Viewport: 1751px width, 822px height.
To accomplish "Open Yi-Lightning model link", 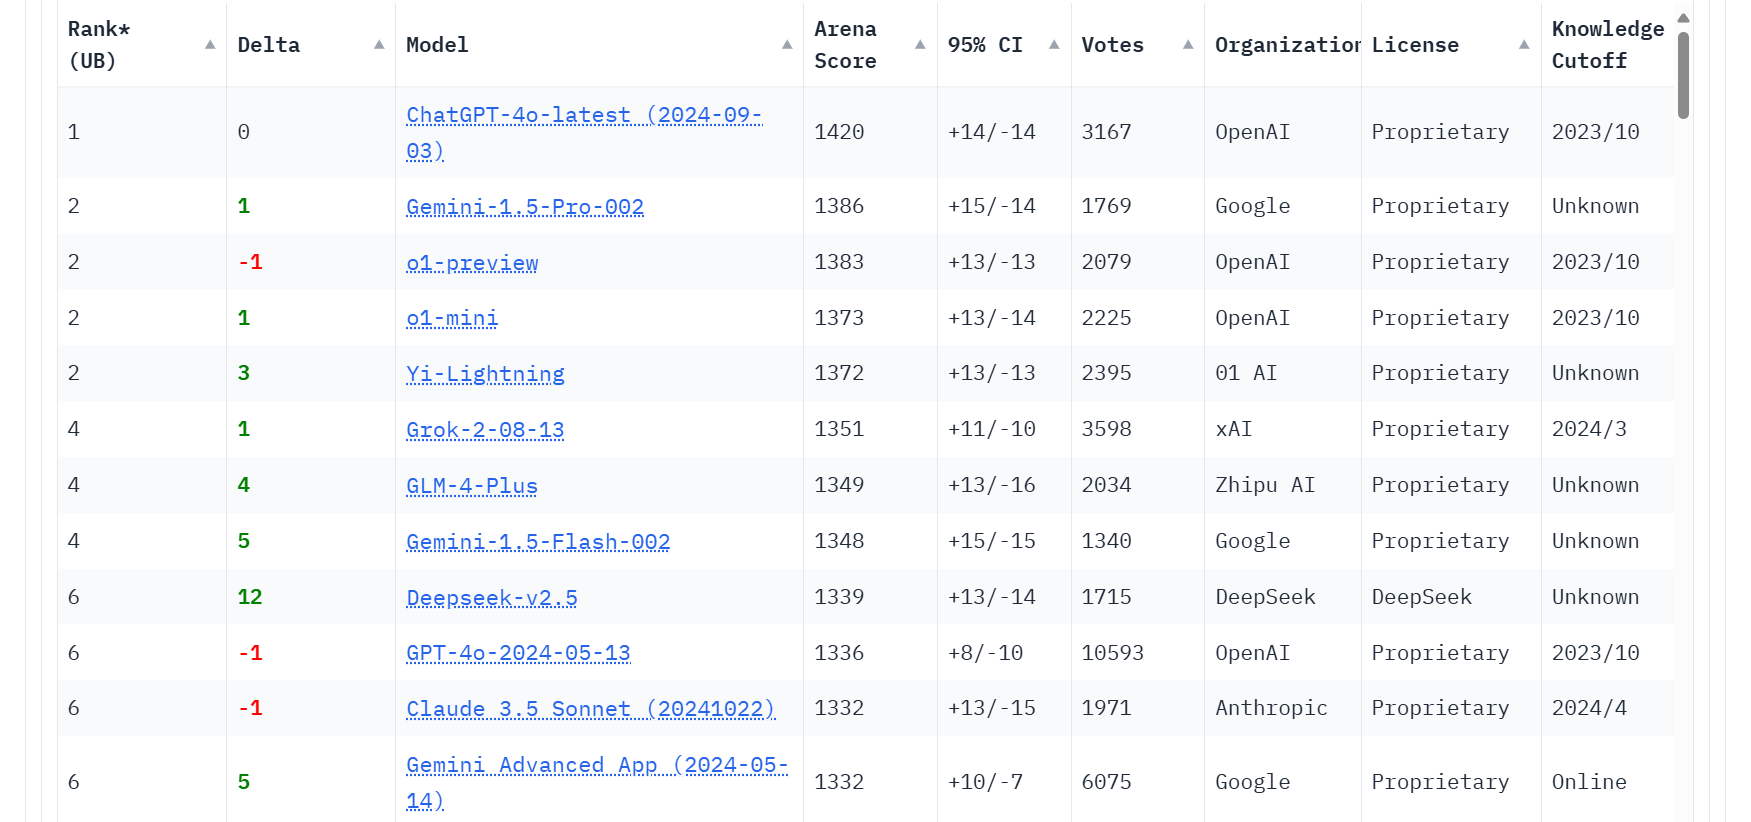I will [485, 374].
